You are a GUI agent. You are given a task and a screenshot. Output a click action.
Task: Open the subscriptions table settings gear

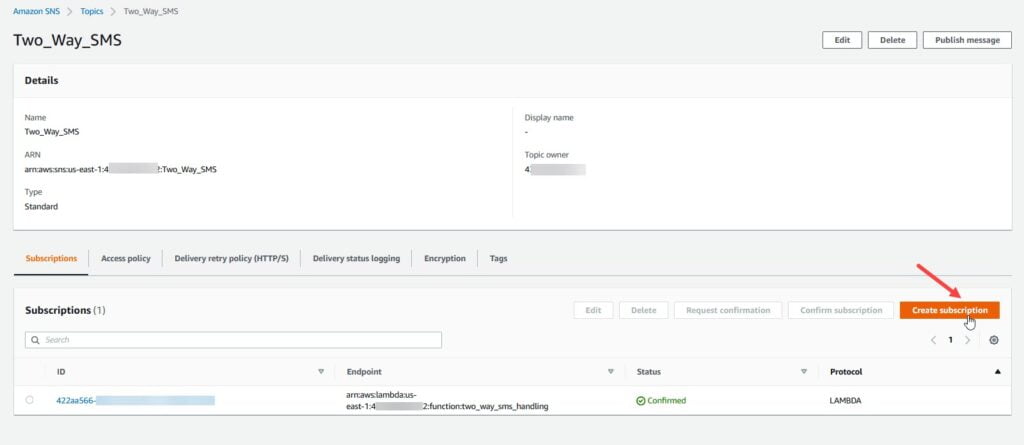point(994,340)
